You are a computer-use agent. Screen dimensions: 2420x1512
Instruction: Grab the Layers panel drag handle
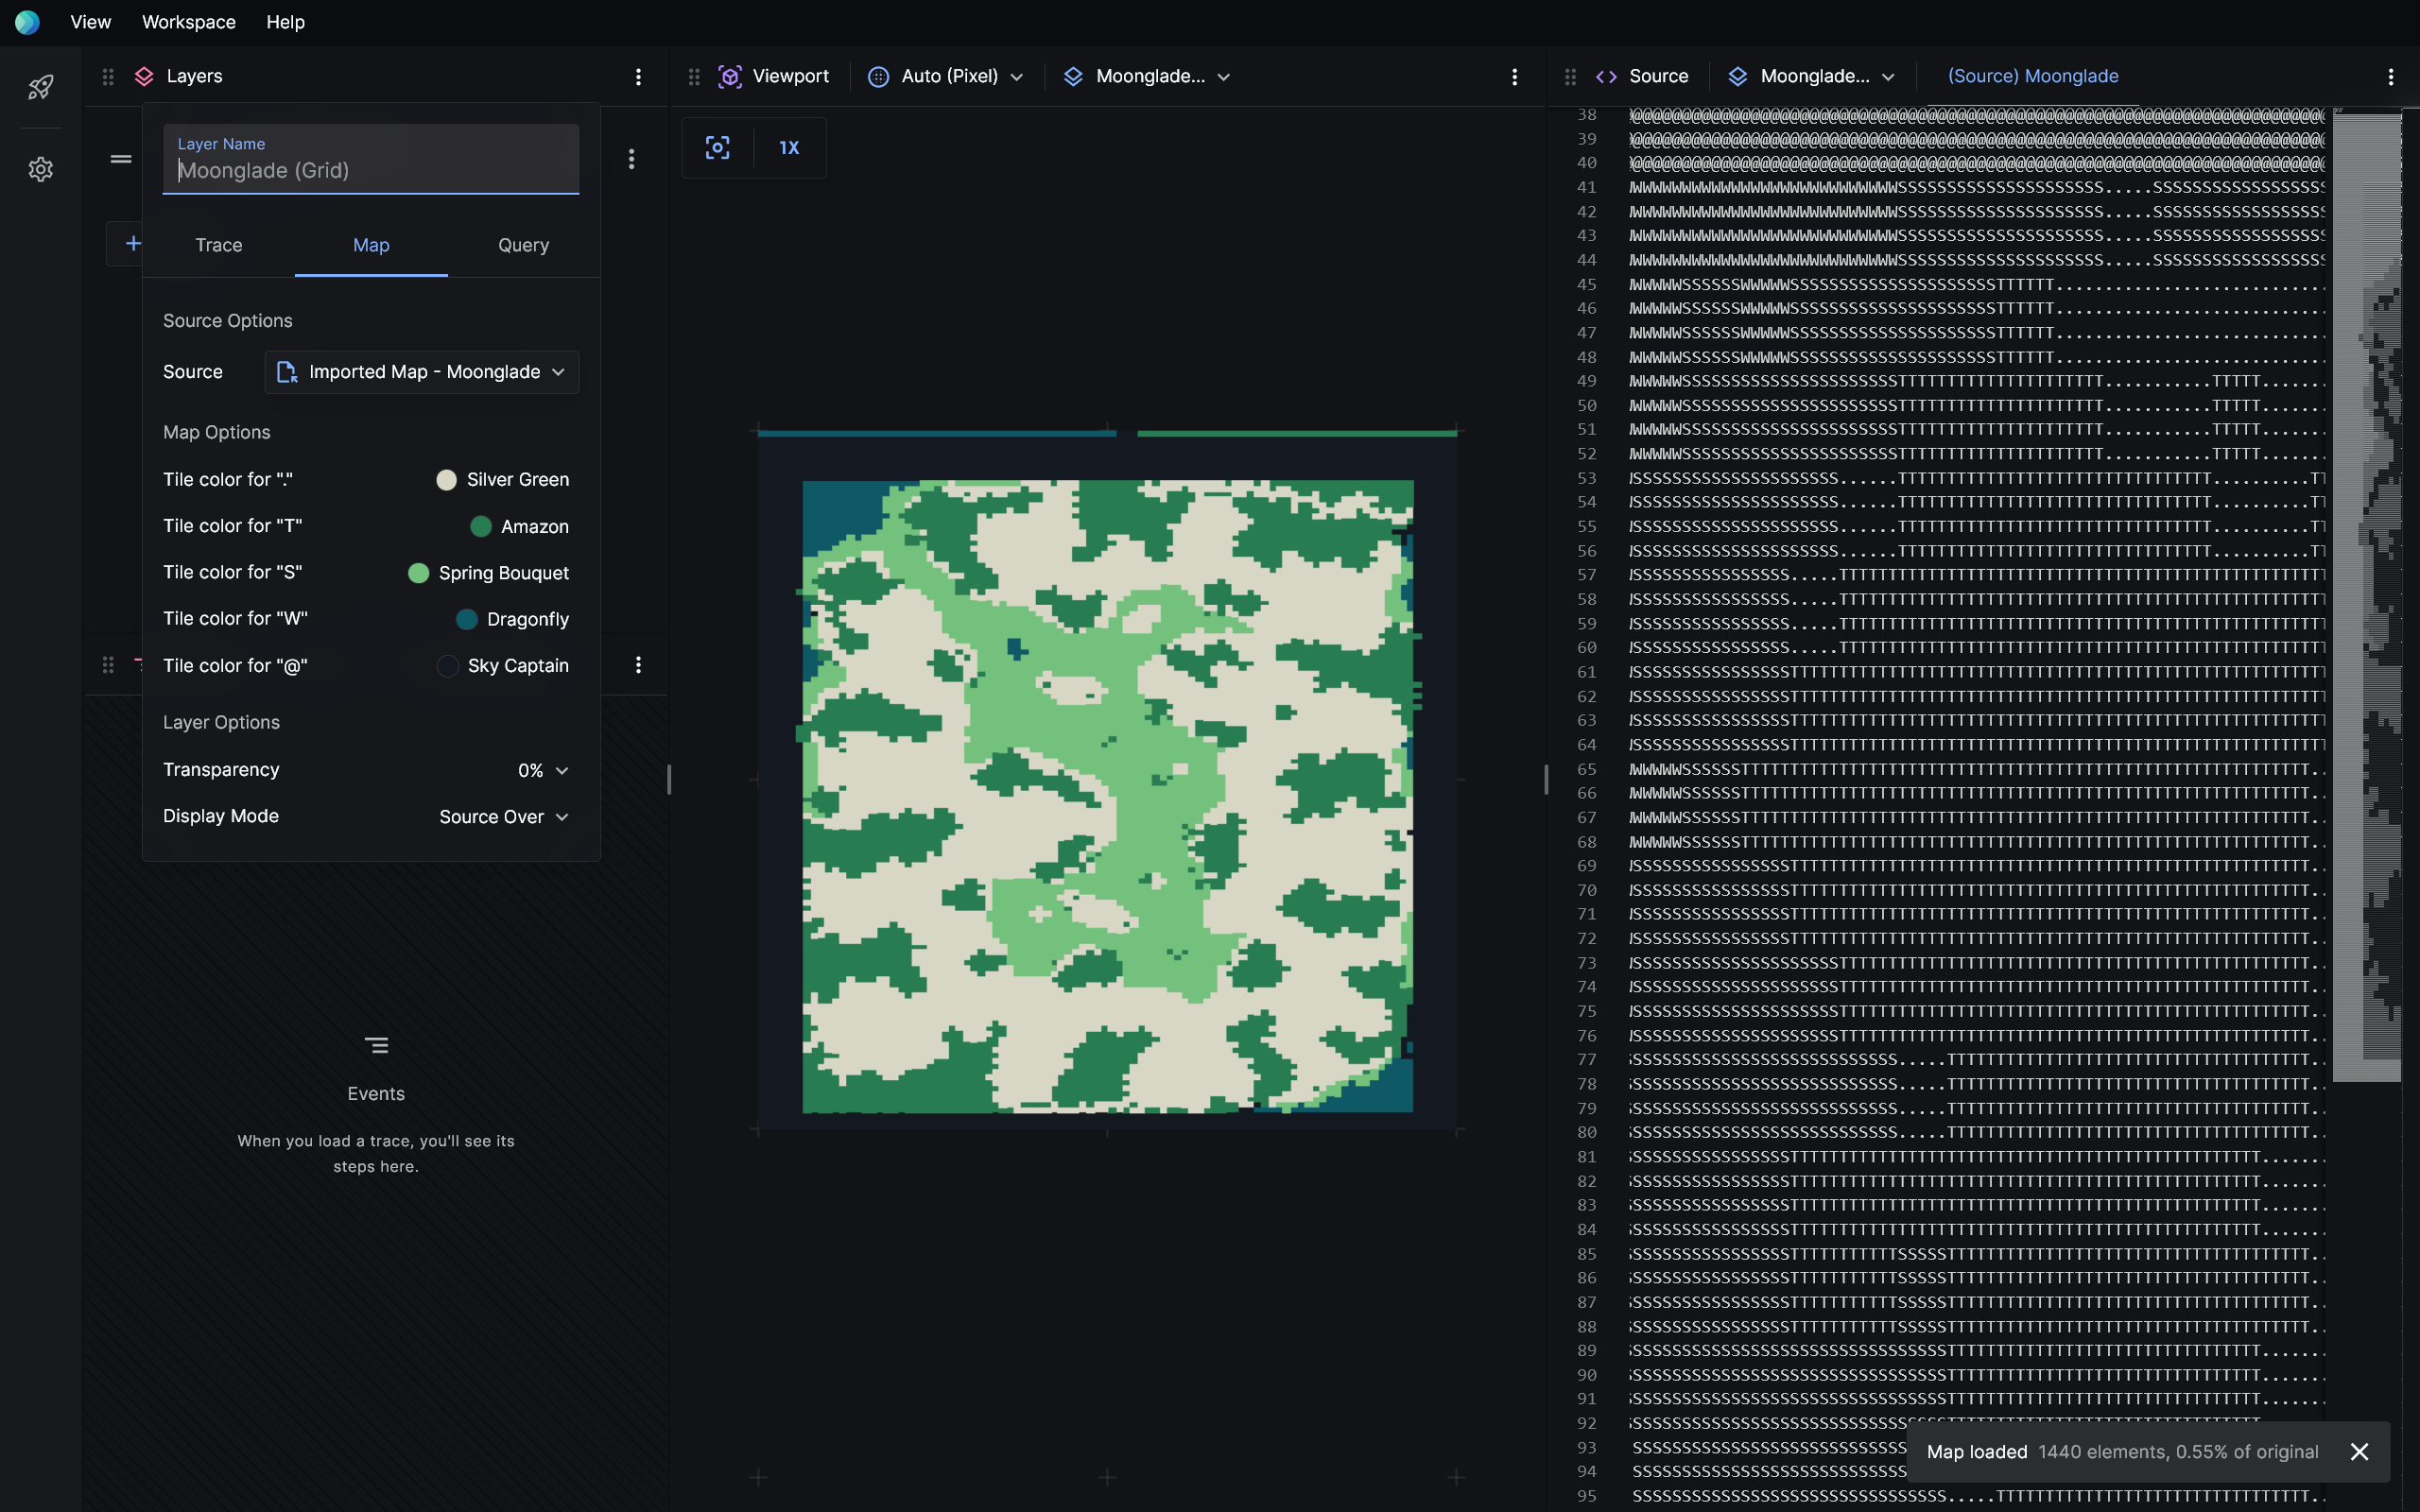point(108,77)
